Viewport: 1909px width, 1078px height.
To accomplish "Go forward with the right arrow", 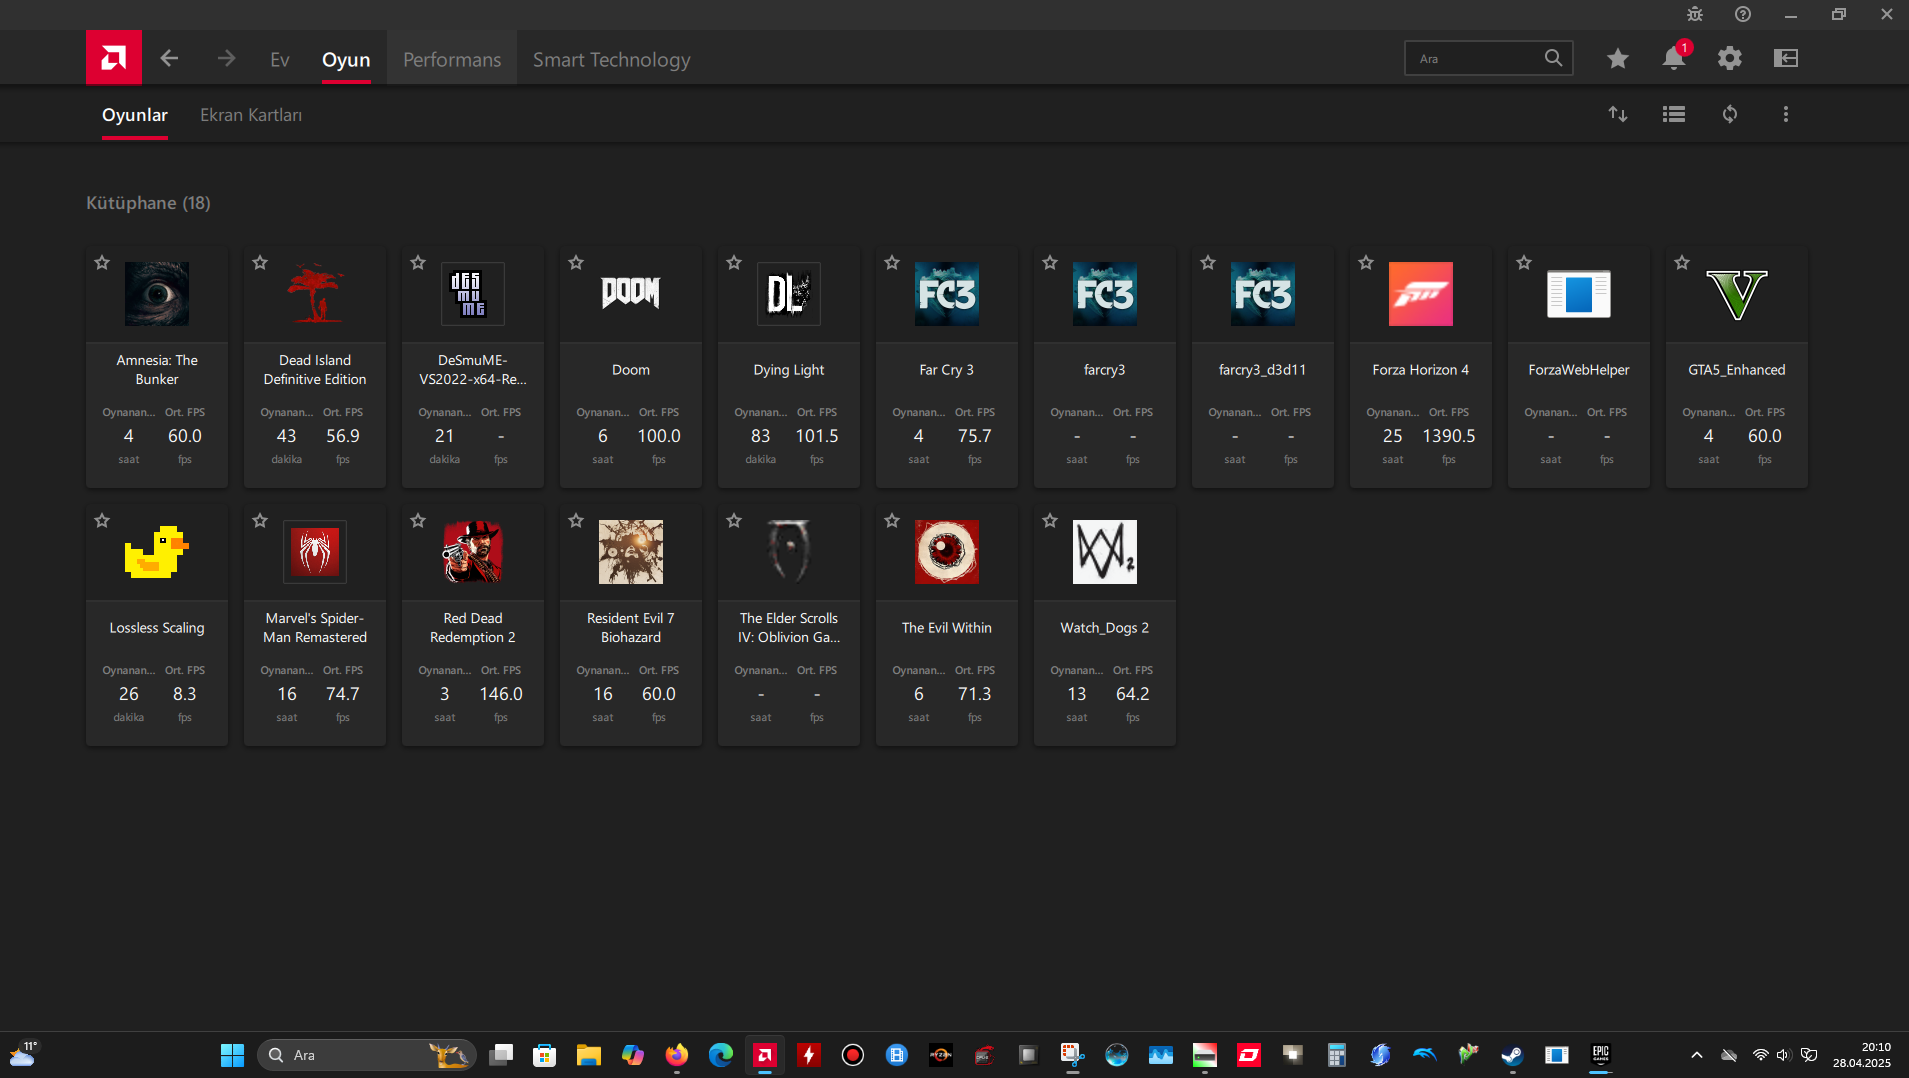I will 227,59.
